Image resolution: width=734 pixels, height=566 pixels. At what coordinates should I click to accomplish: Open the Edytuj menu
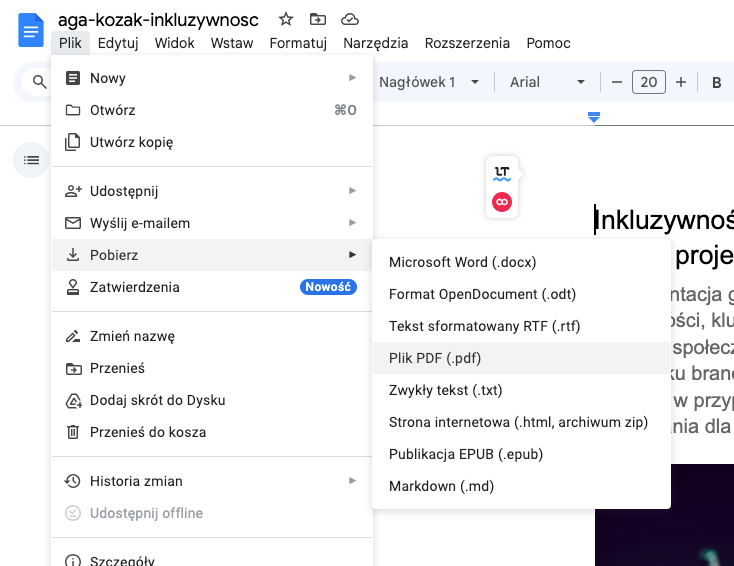click(x=118, y=43)
